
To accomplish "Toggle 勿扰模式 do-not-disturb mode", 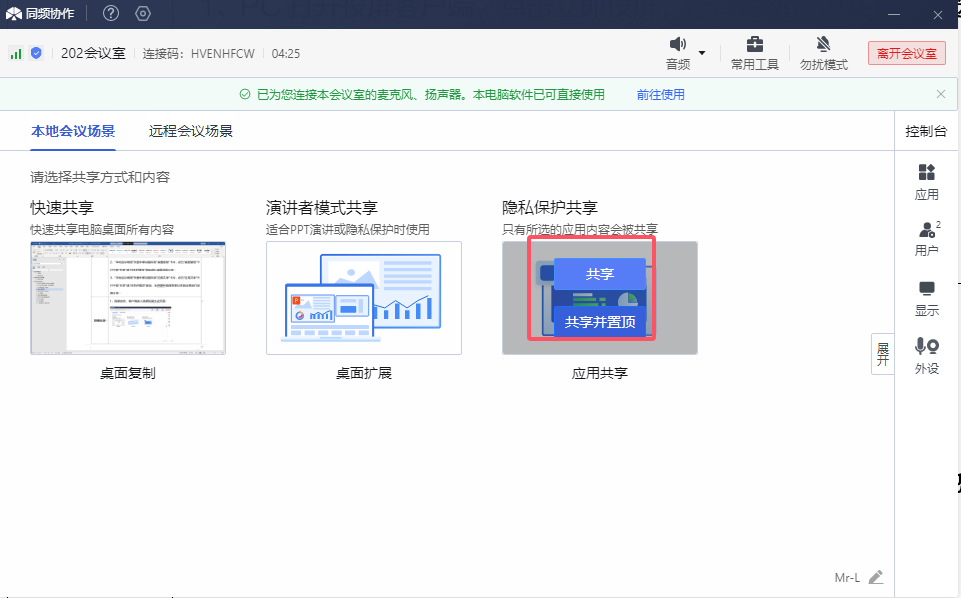I will pos(824,45).
